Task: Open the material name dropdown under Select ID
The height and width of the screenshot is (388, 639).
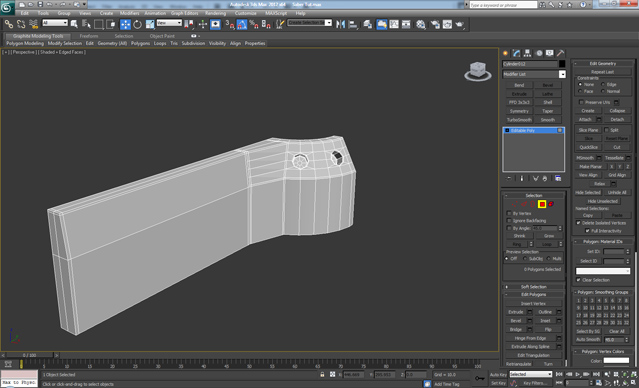Action: (x=603, y=271)
